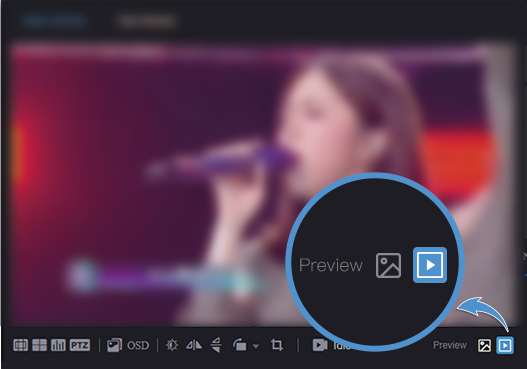This screenshot has width=527, height=369.
Task: Open the brightness image adjustment icon
Action: coord(172,345)
